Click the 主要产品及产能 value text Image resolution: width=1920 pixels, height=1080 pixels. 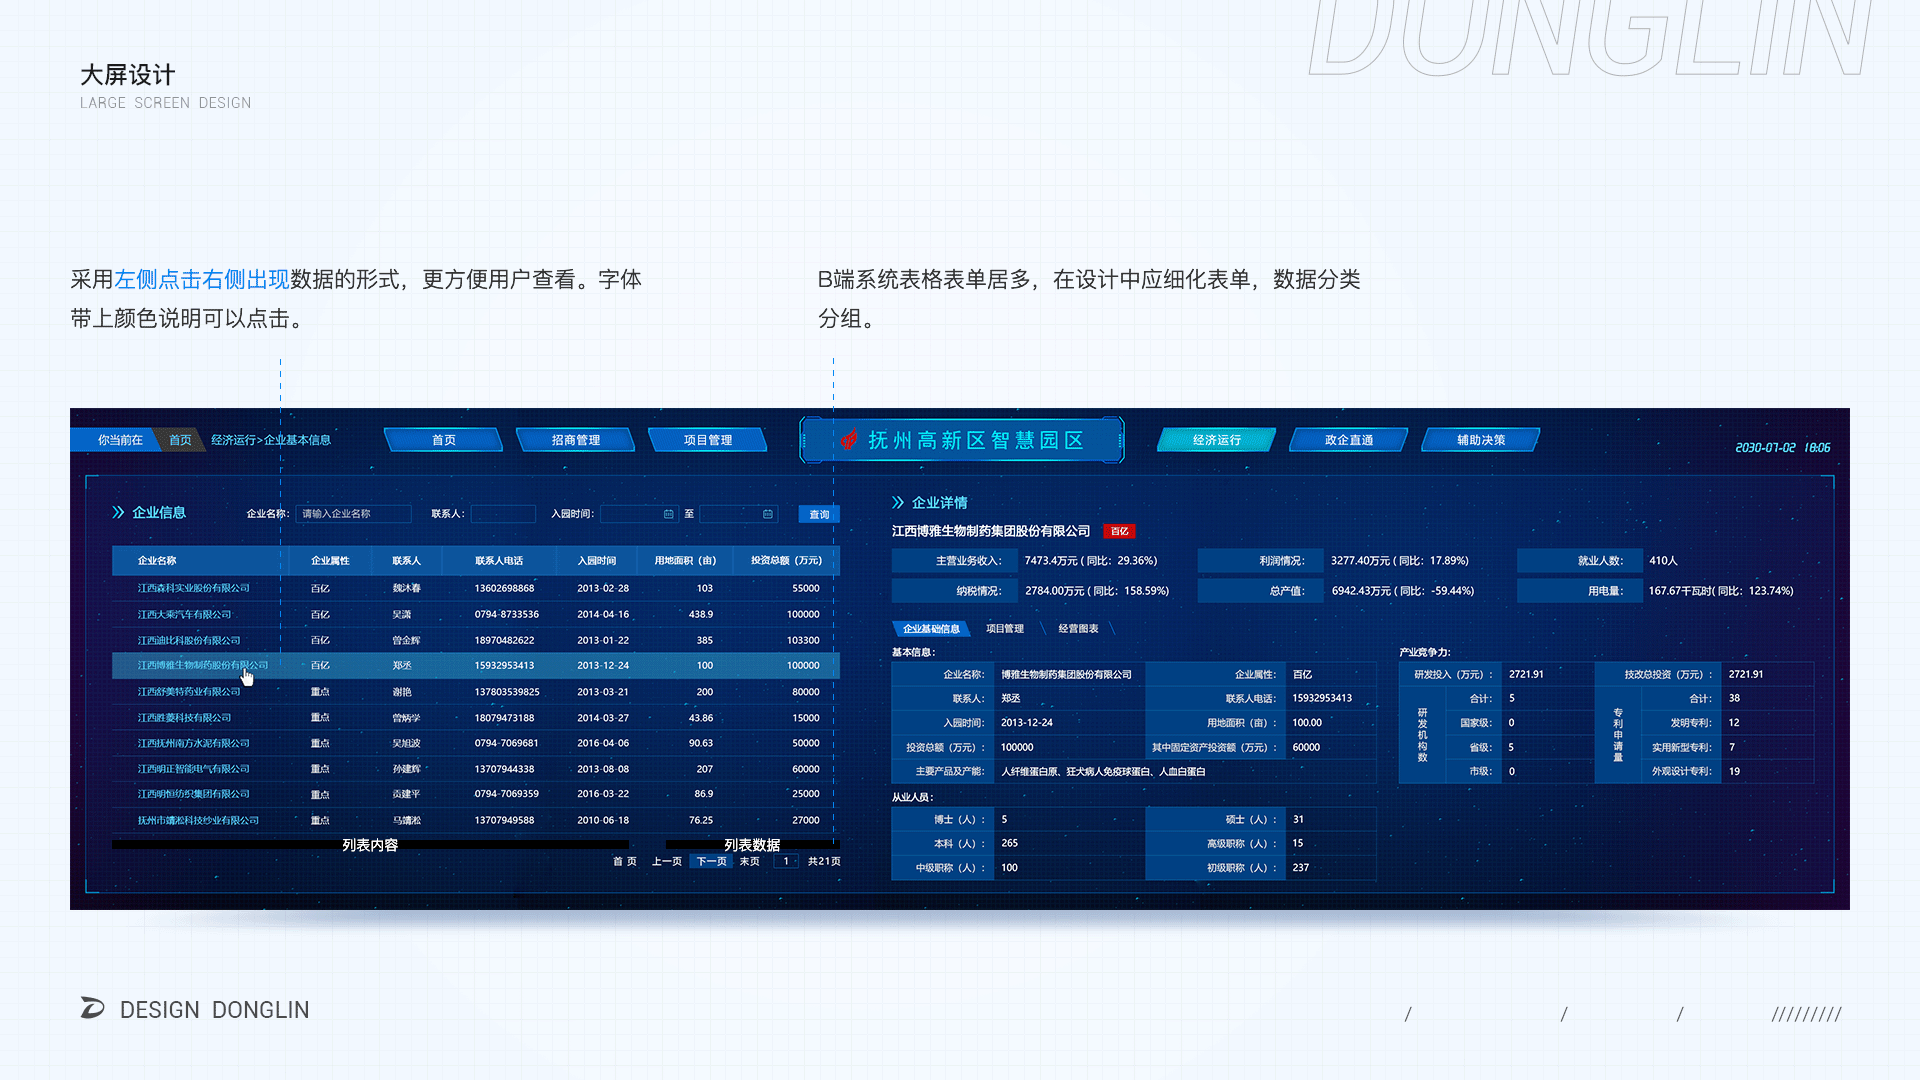[x=1103, y=771]
